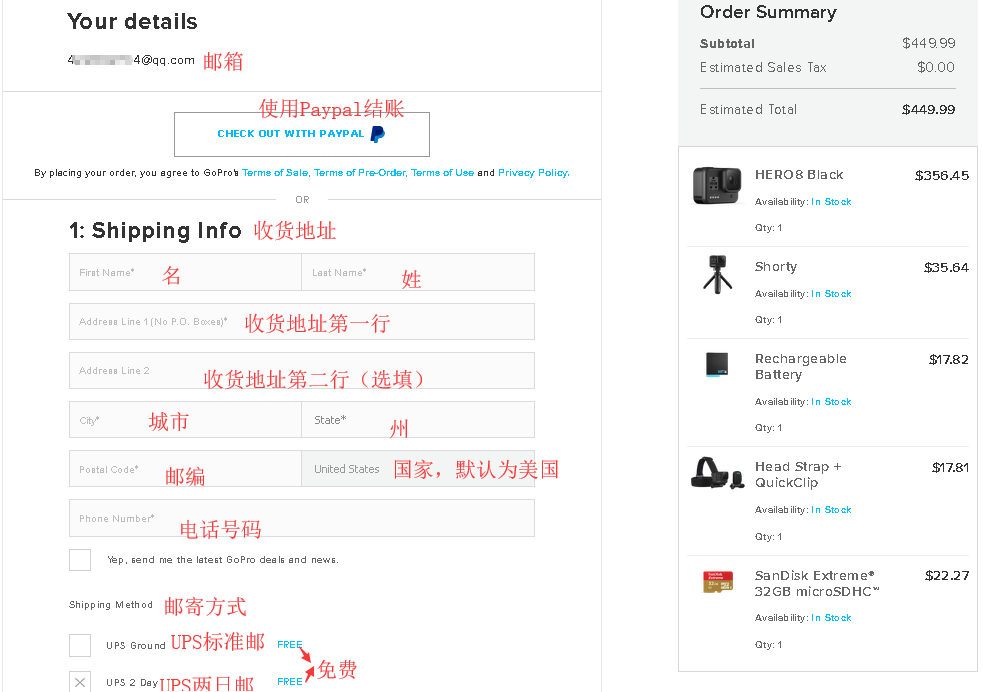
Task: Open the Privacy Policy link
Action: (534, 172)
